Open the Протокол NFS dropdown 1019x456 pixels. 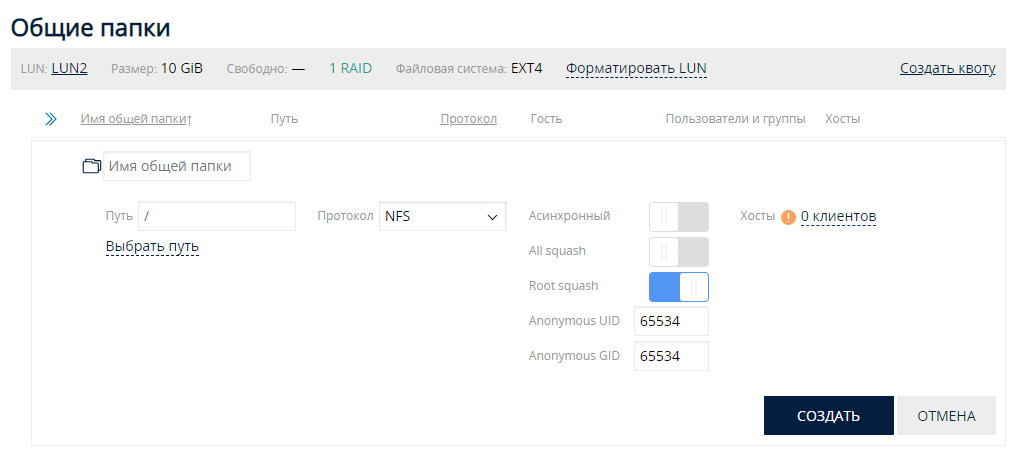pyautogui.click(x=443, y=216)
